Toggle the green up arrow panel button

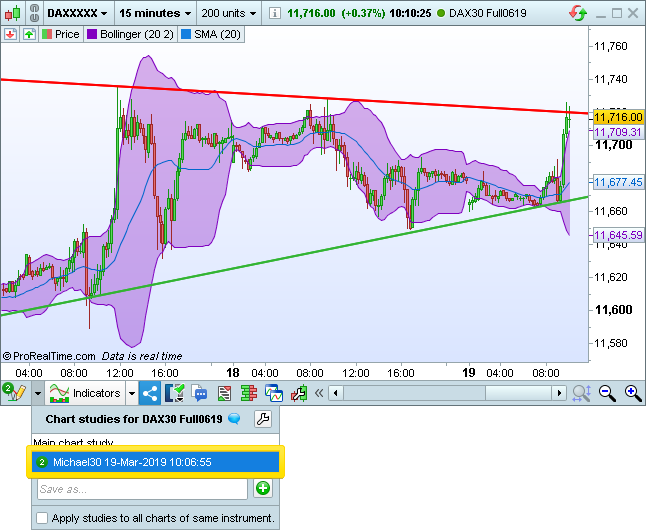click(x=29, y=34)
